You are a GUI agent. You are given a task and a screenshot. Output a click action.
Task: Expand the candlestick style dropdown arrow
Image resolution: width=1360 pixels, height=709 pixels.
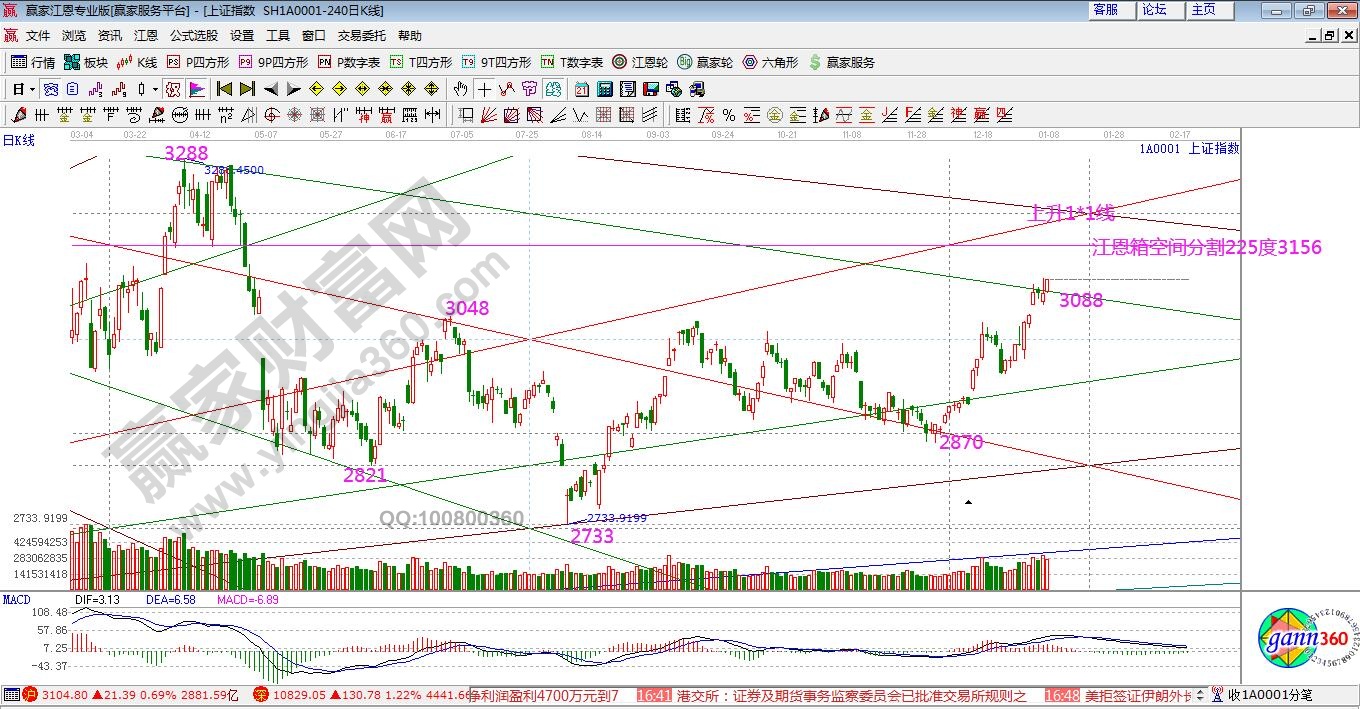[155, 89]
